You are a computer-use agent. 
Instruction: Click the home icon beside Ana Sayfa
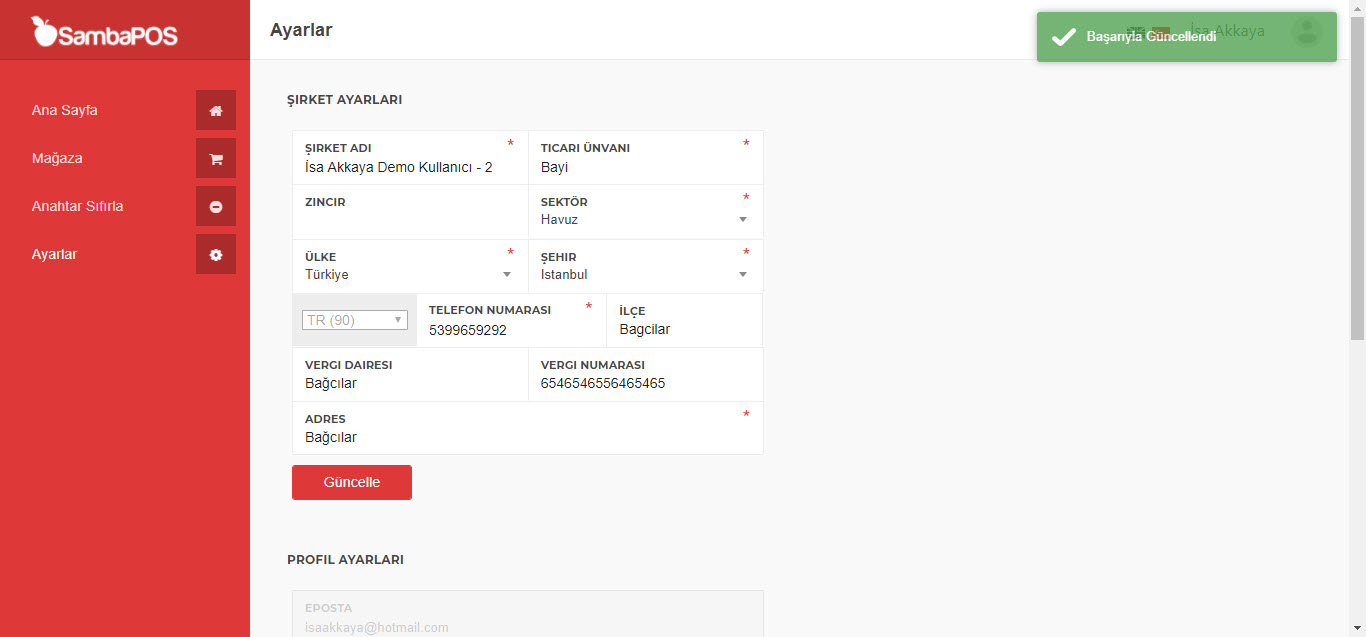point(216,110)
